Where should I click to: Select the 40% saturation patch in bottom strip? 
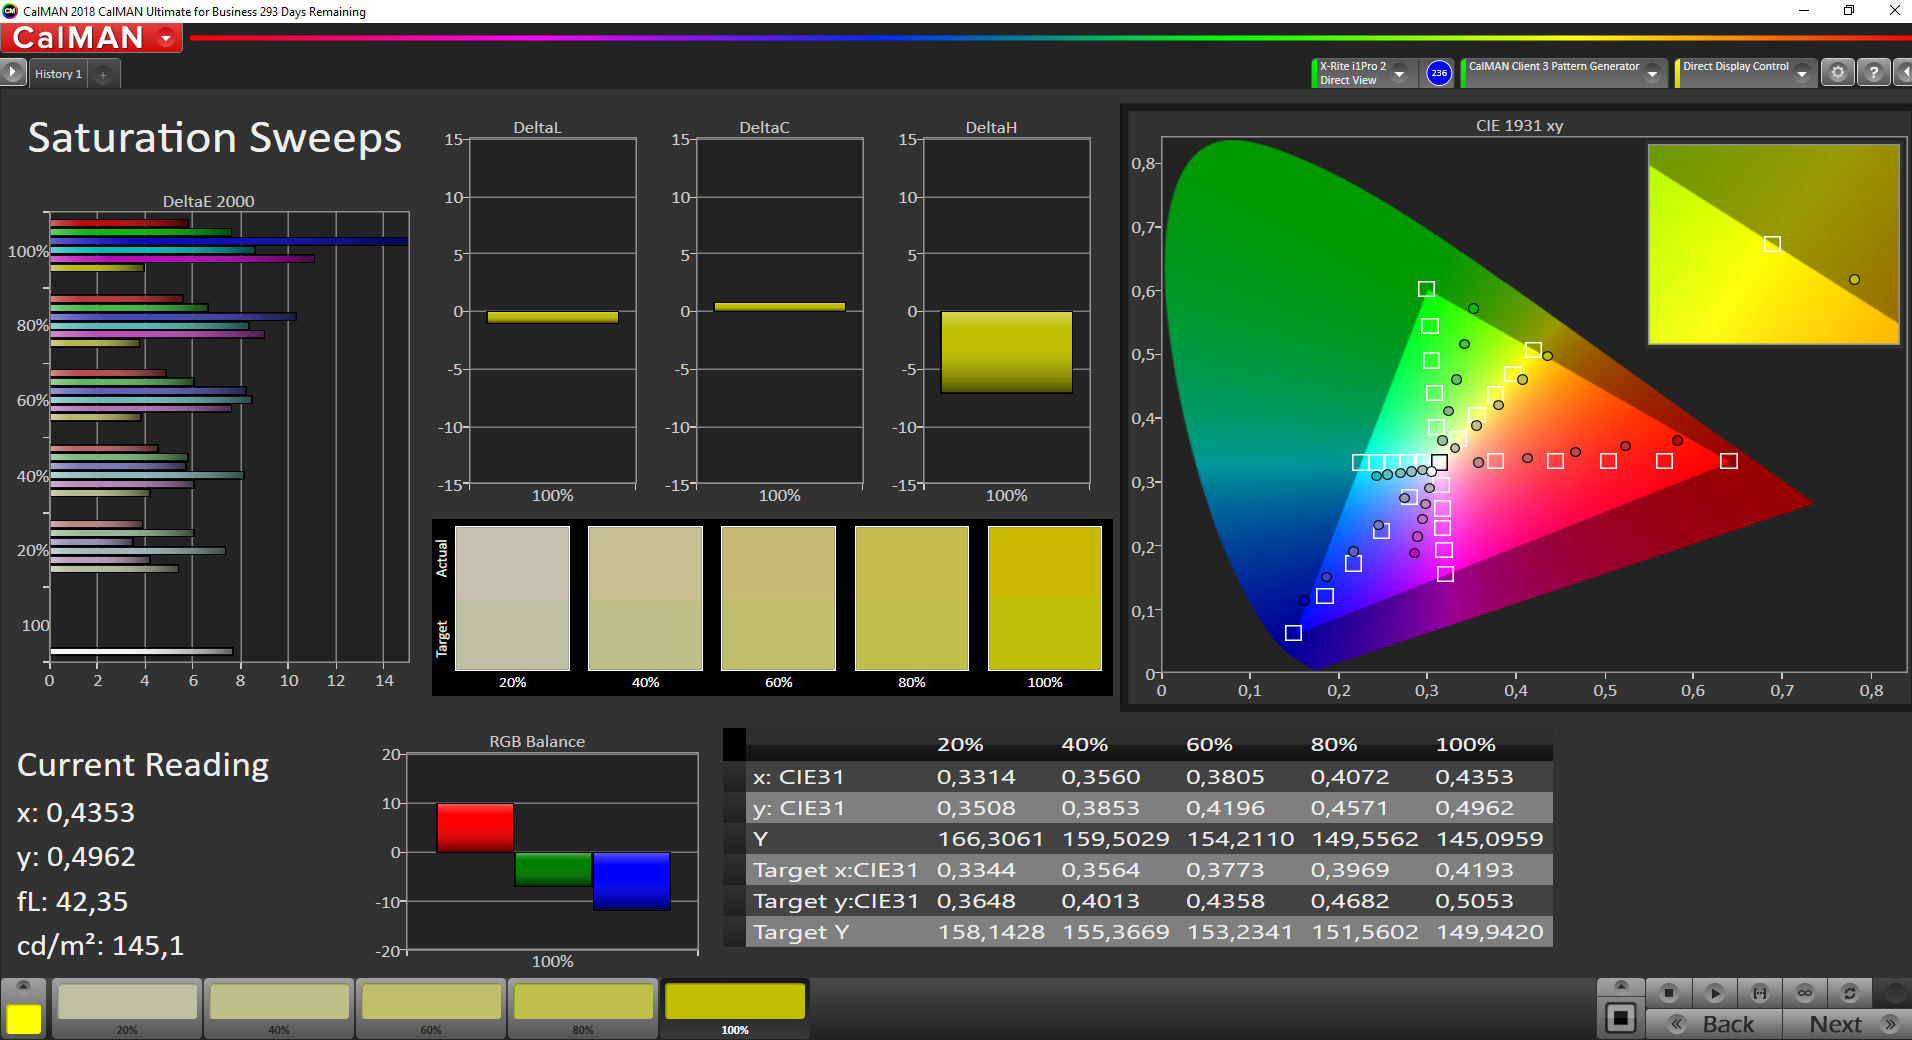(279, 1008)
